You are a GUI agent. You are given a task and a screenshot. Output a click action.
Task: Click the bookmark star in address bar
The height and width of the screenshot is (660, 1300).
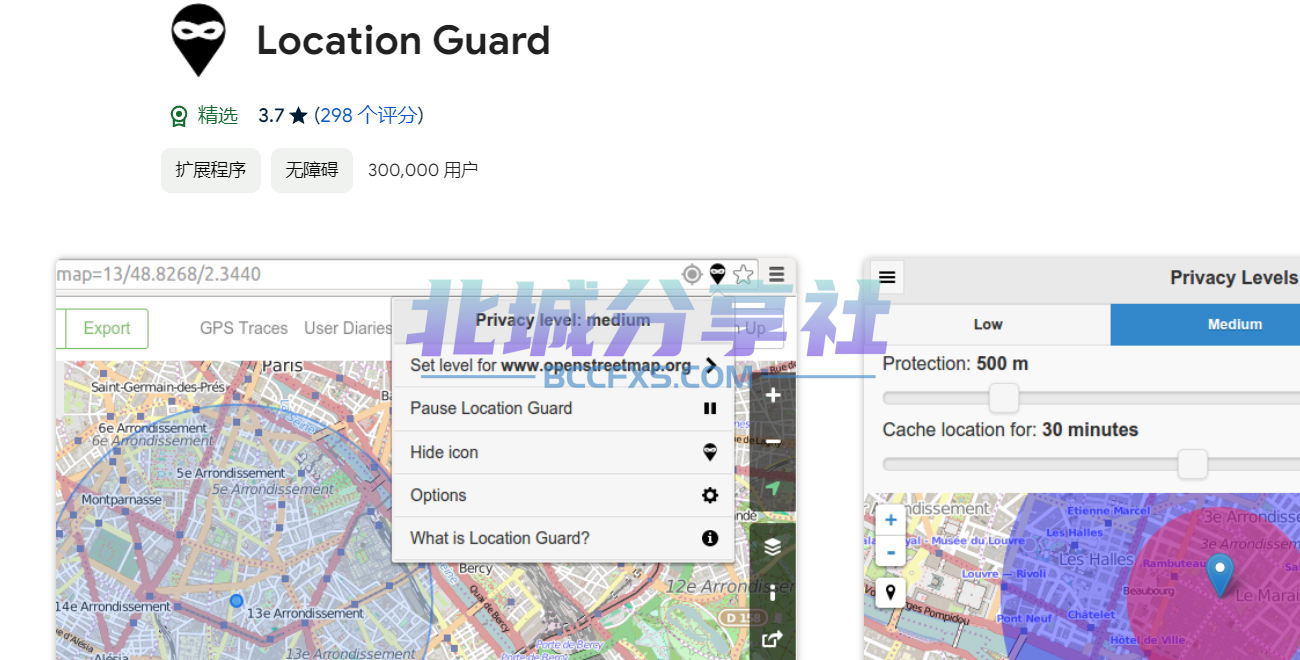tap(743, 274)
